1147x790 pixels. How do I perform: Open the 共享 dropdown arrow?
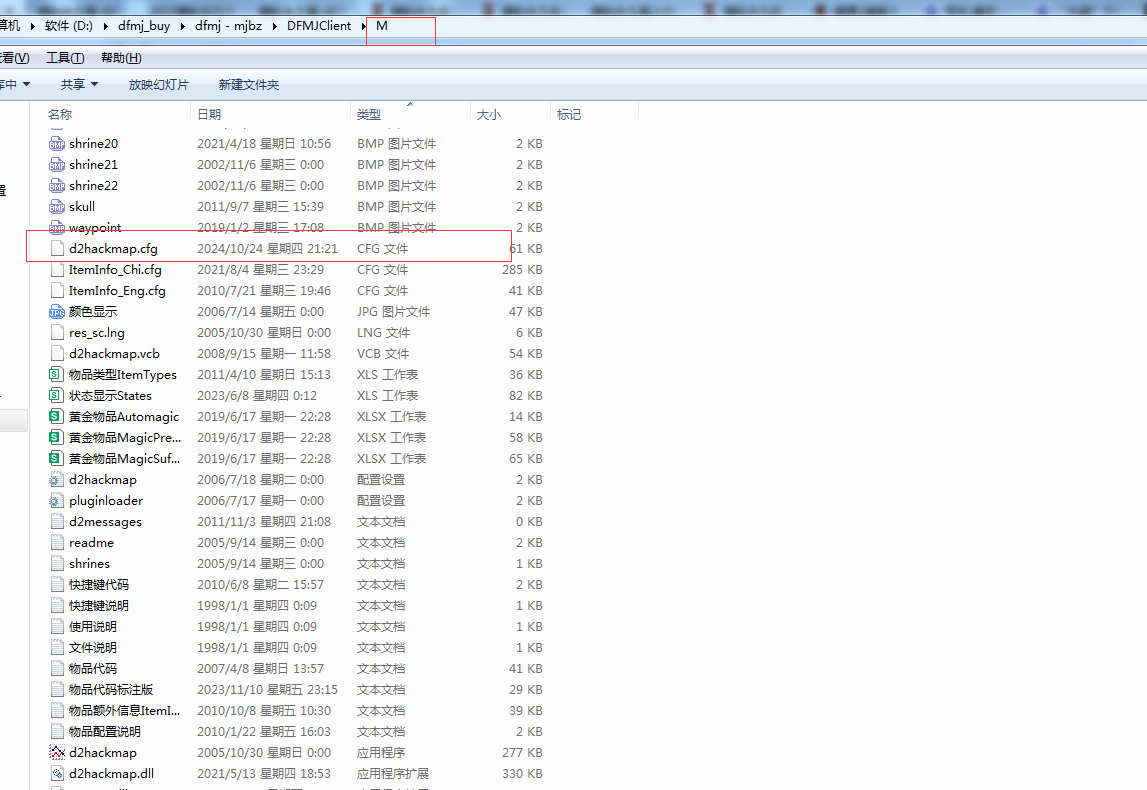[x=94, y=85]
